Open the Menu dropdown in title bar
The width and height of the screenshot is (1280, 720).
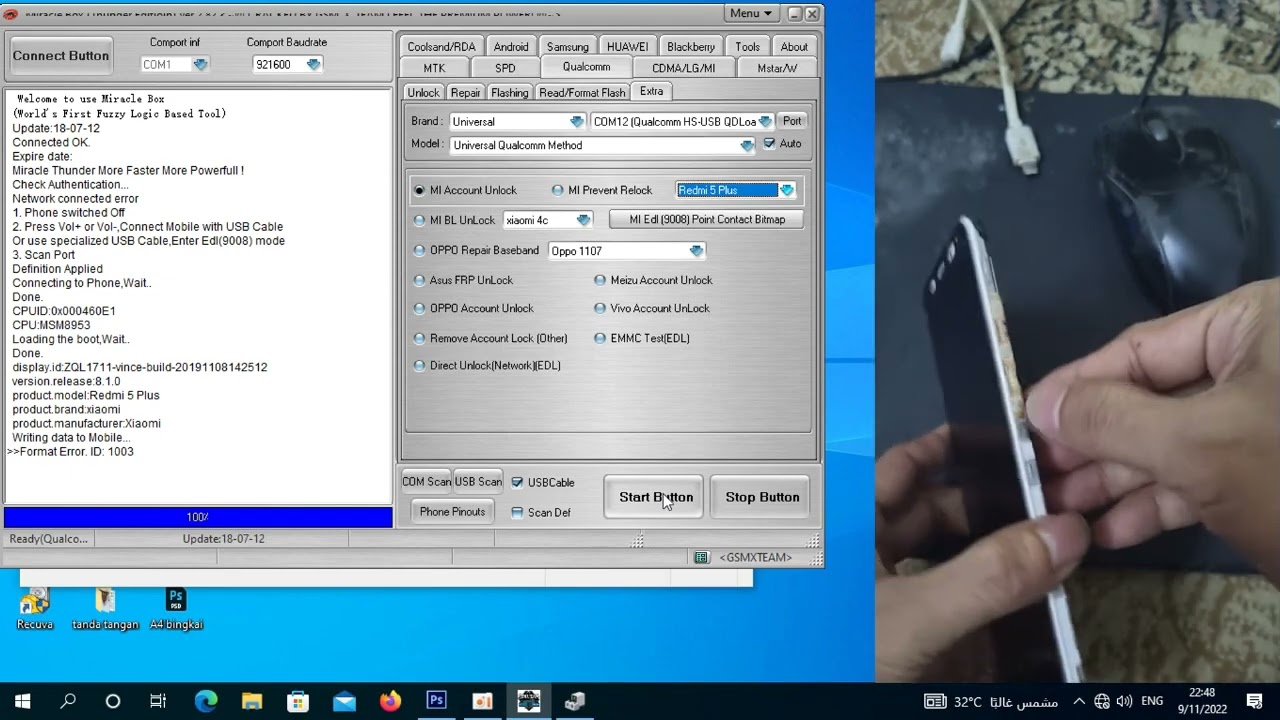(x=751, y=13)
